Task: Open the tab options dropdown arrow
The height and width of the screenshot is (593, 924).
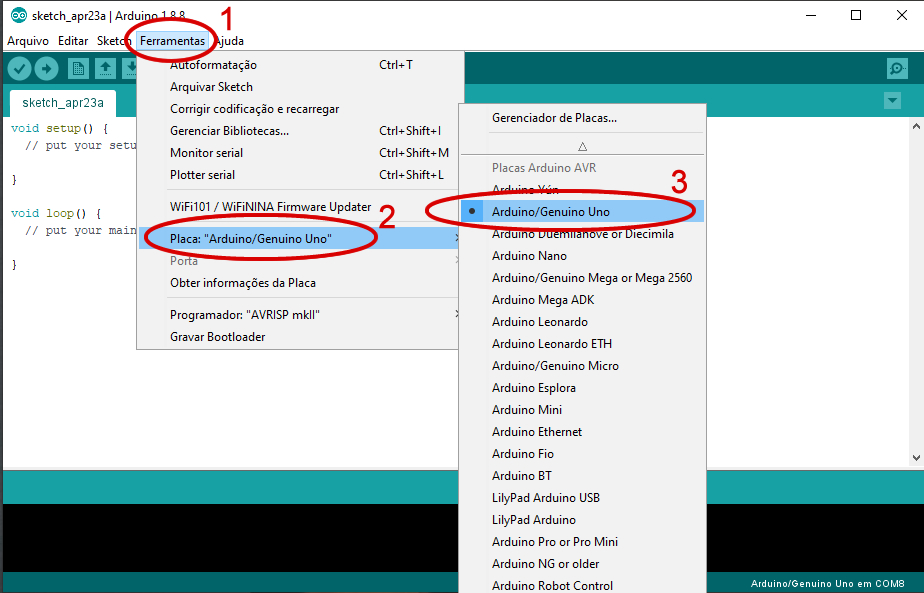Action: point(893,101)
